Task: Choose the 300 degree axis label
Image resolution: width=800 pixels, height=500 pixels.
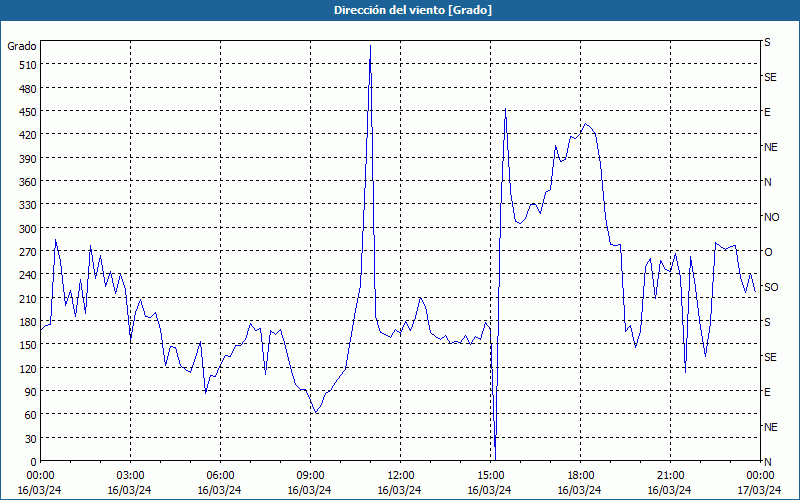Action: (x=28, y=229)
